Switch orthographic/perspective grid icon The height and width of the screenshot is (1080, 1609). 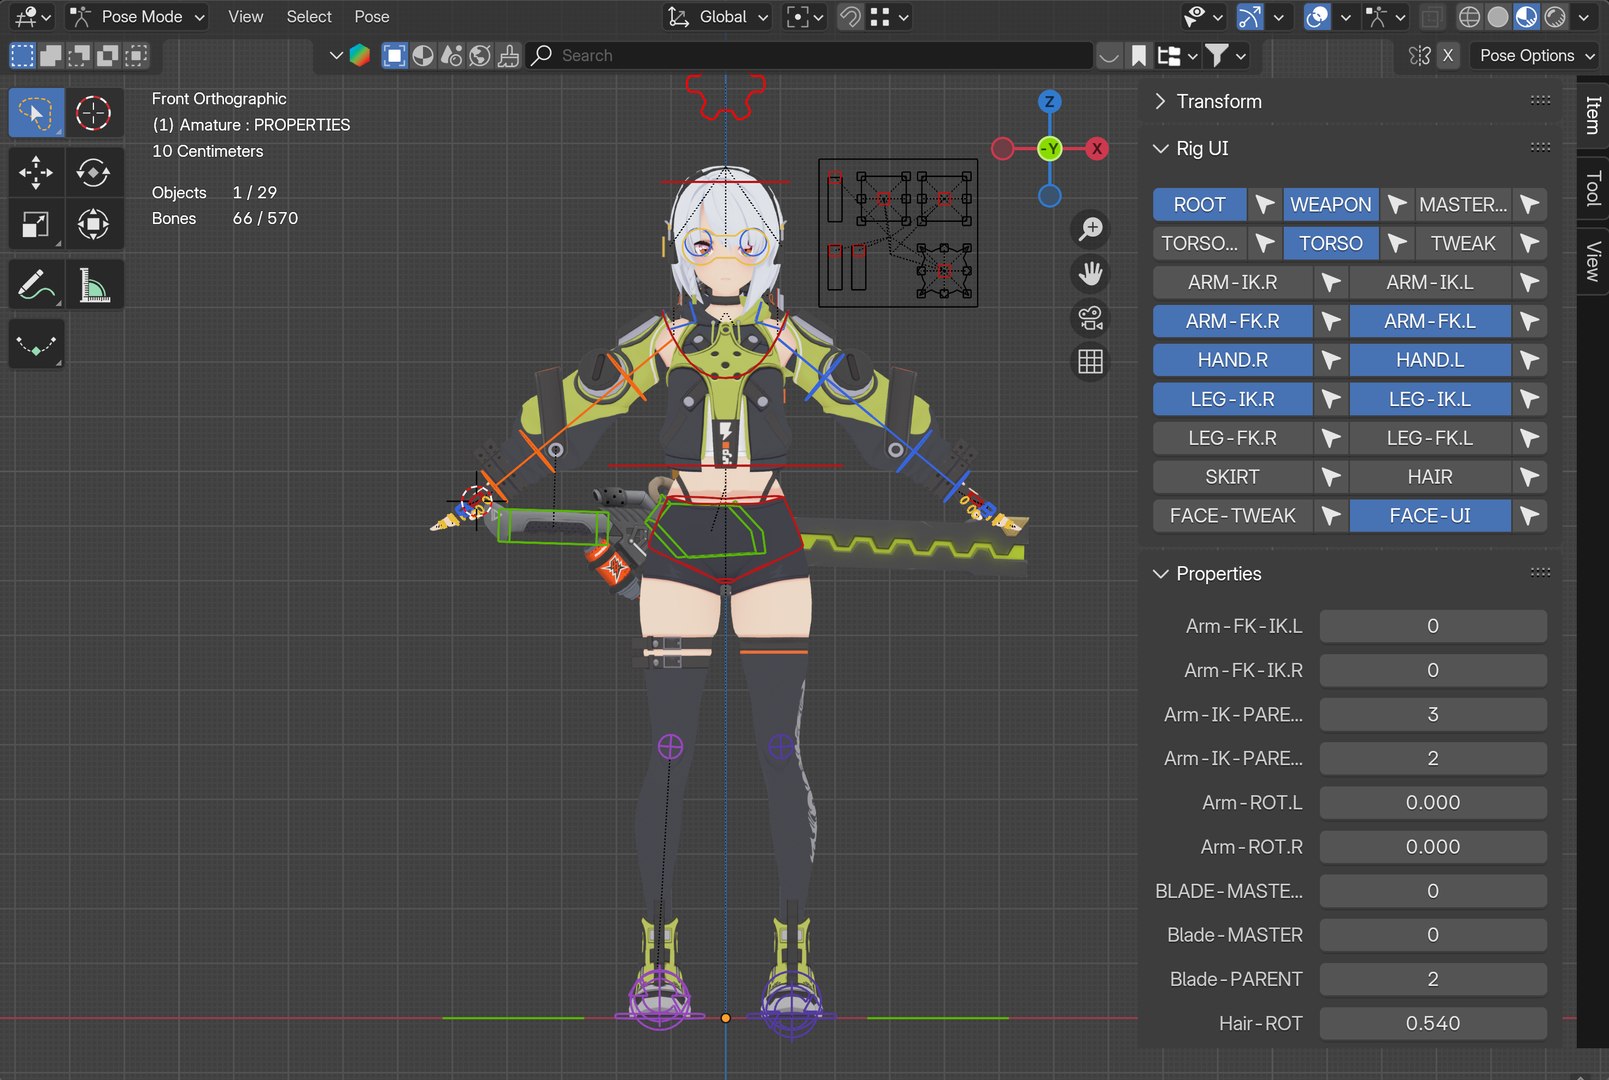(x=1090, y=362)
